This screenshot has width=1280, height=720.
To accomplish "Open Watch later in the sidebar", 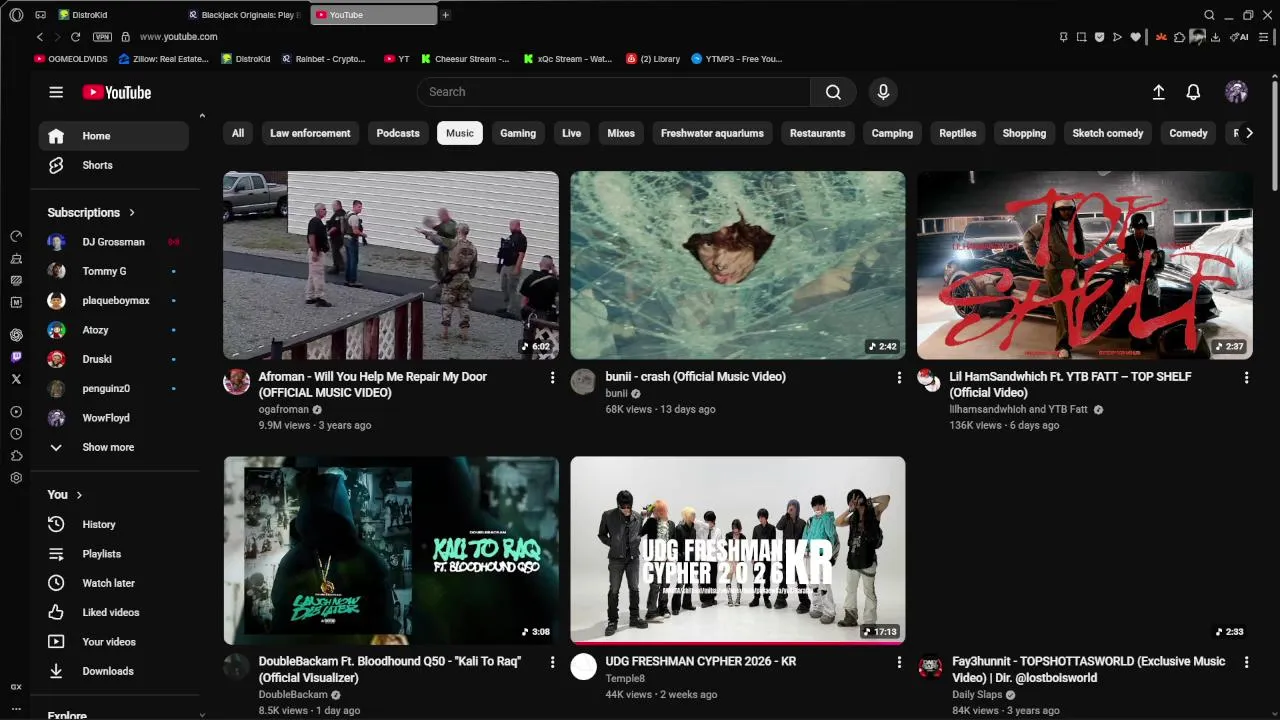I will [113, 583].
